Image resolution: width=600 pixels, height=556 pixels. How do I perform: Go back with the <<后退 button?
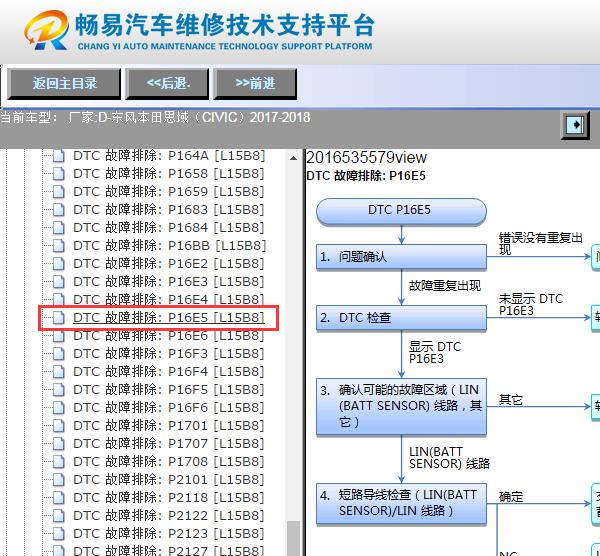click(167, 84)
